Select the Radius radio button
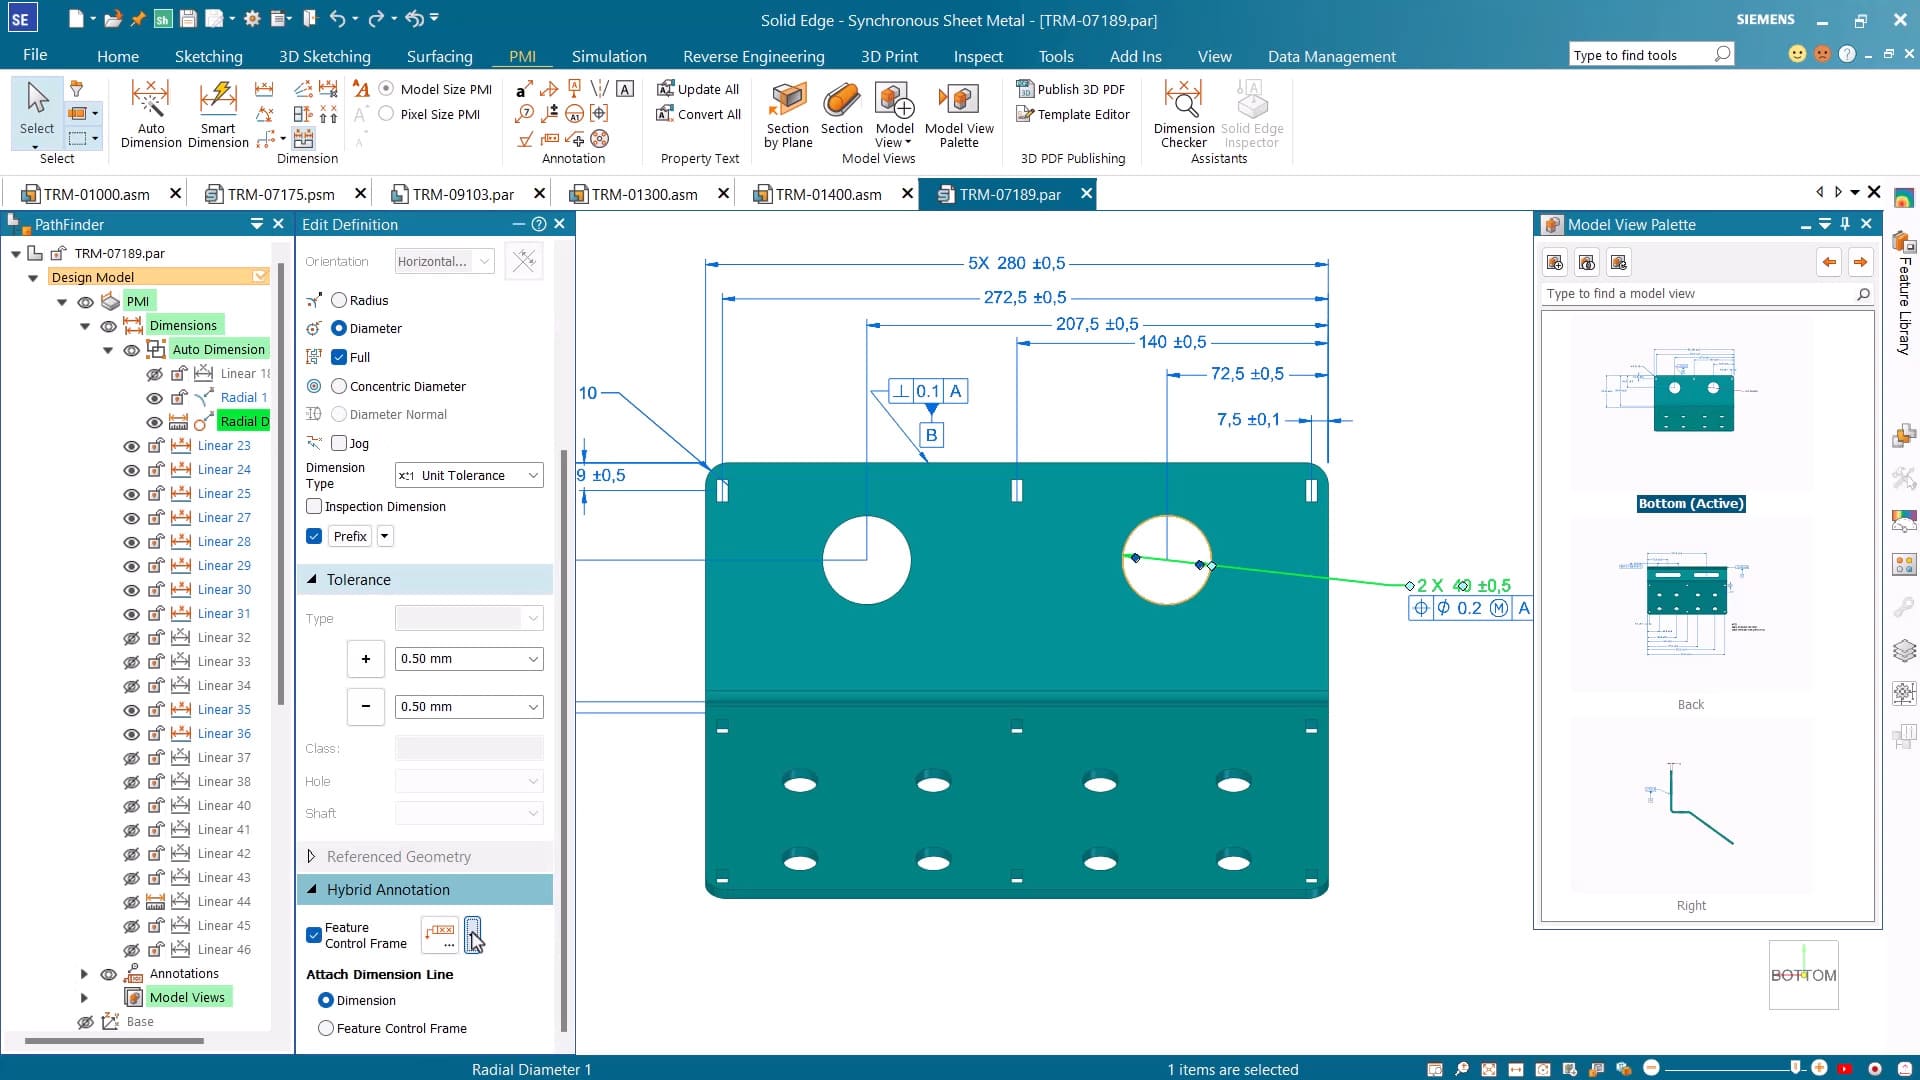The width and height of the screenshot is (1920, 1080). tap(339, 300)
